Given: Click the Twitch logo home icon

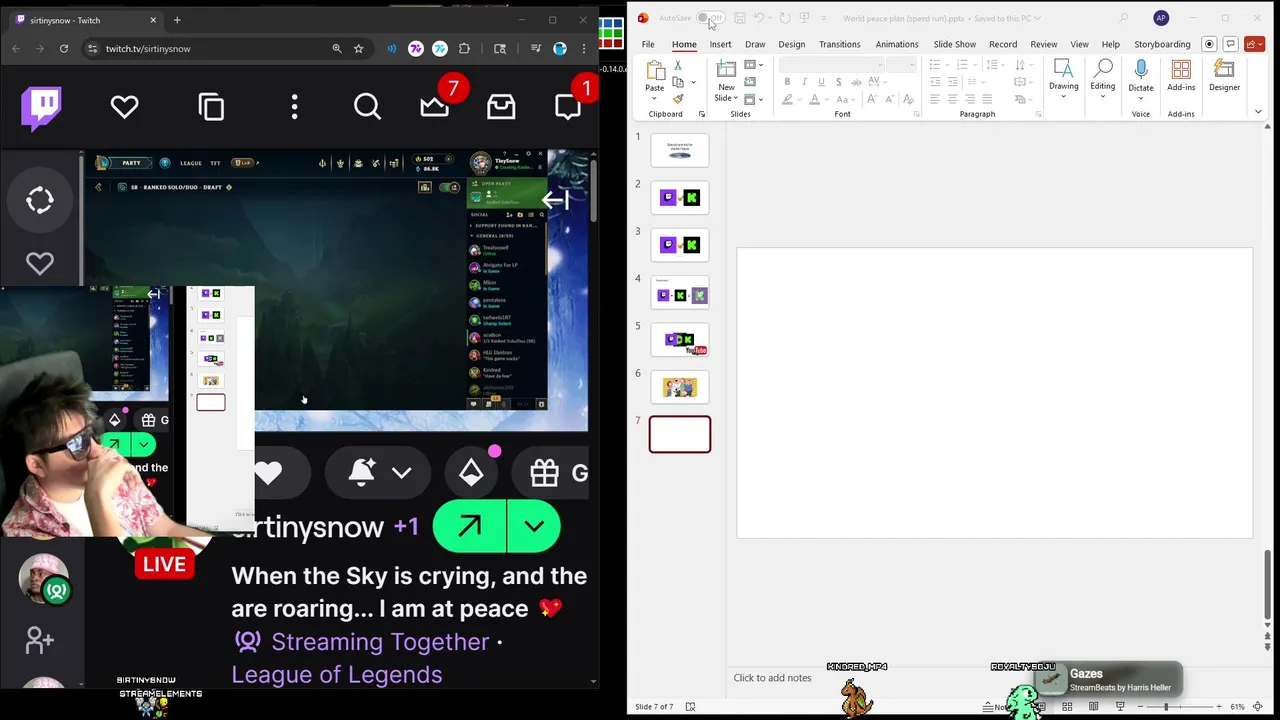Looking at the screenshot, I should tap(41, 107).
